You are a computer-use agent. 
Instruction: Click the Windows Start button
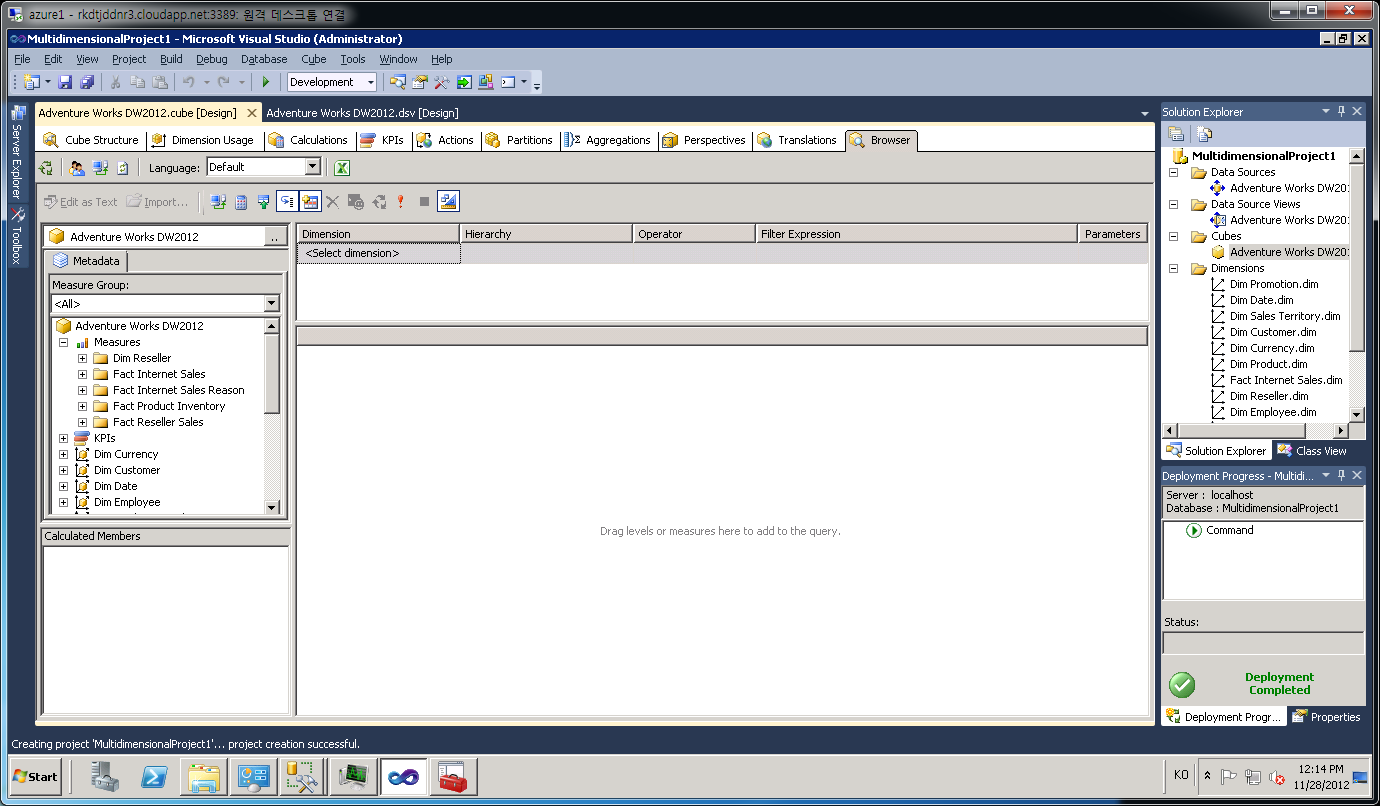point(36,776)
